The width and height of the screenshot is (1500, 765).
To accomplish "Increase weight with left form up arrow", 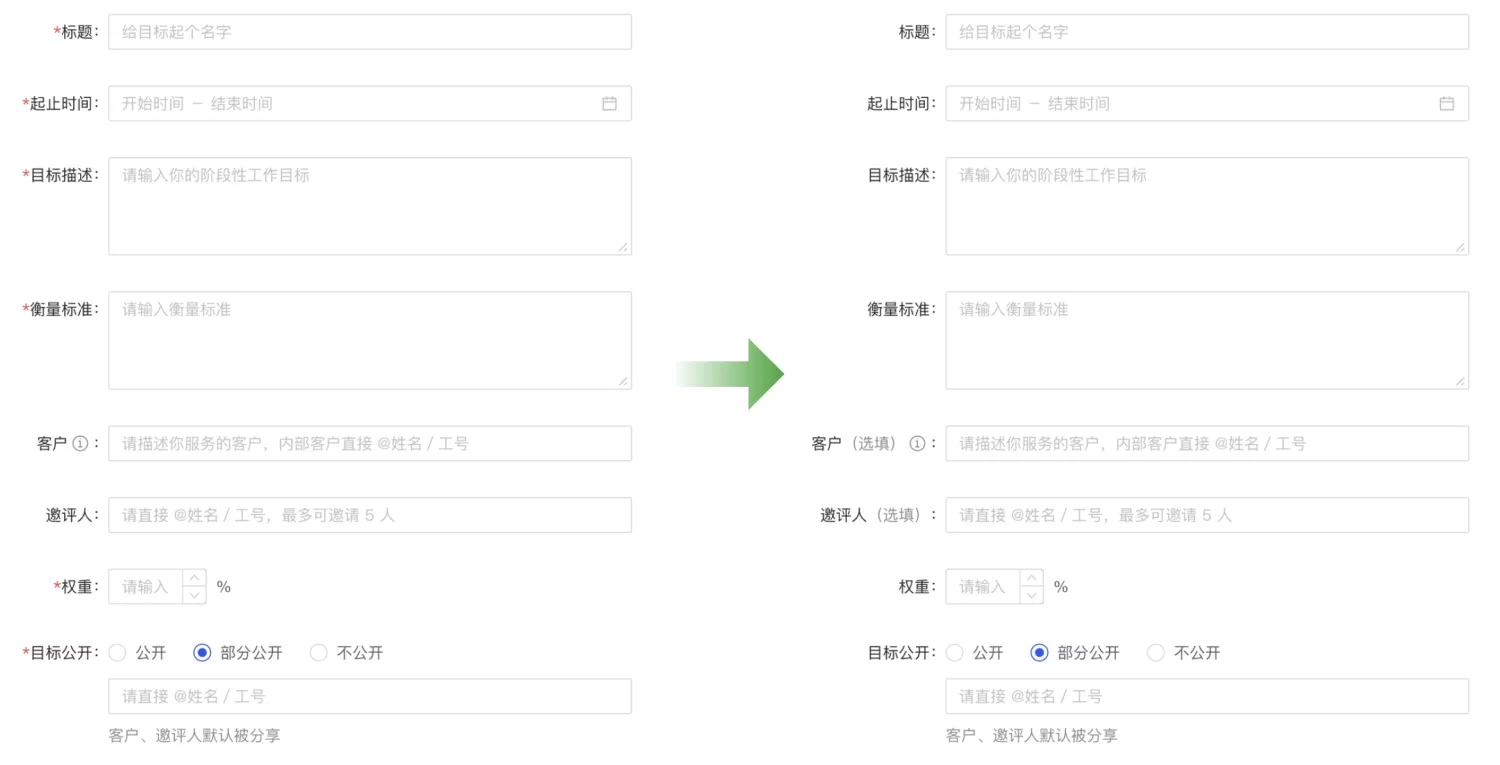I will [194, 578].
